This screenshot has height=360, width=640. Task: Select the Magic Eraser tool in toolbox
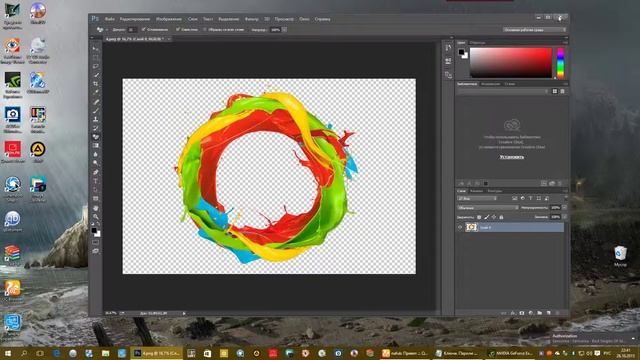96,137
